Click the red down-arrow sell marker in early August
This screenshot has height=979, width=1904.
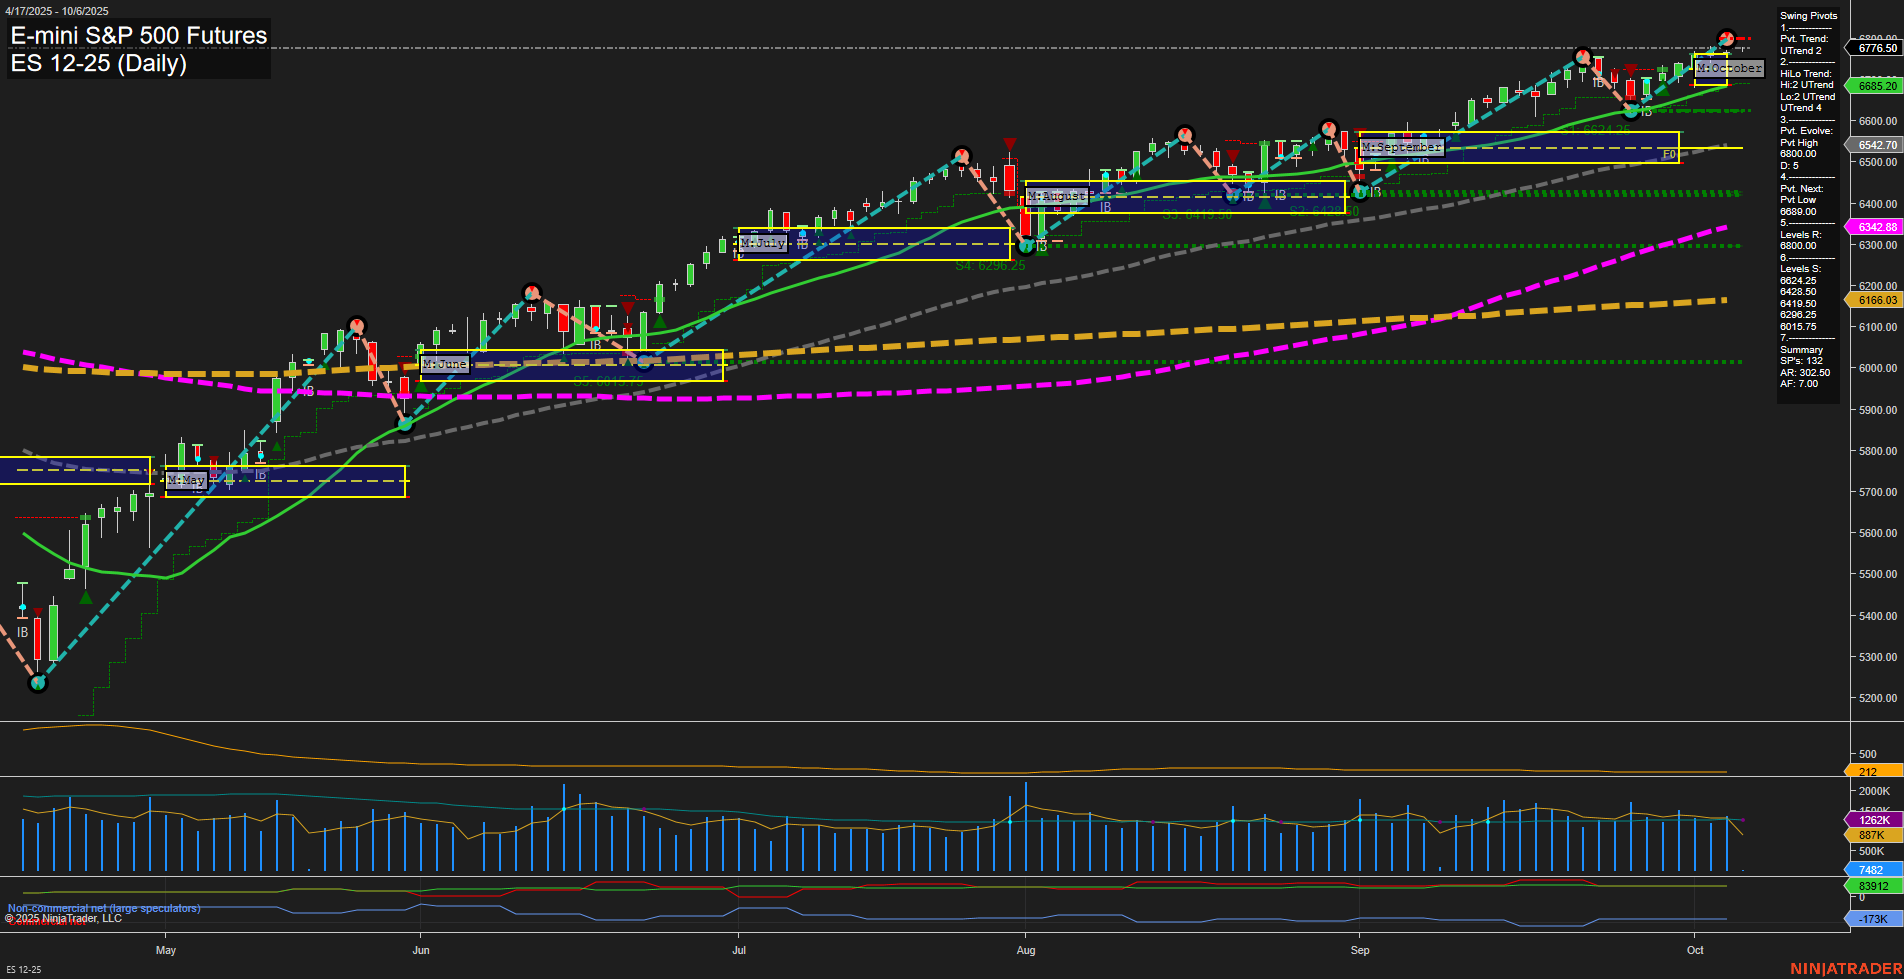[1009, 143]
